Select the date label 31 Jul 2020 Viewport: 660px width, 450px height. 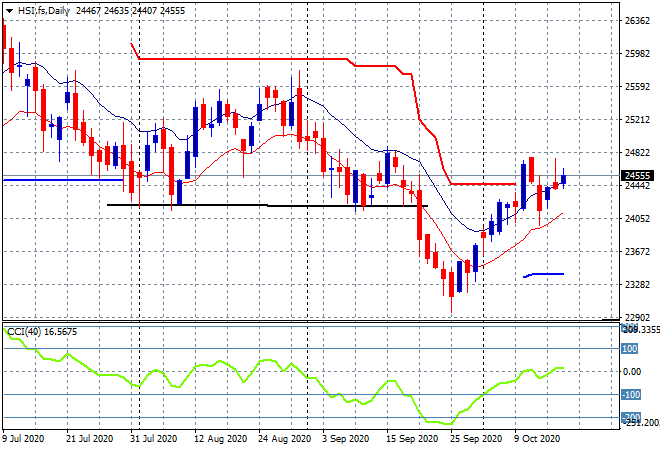tap(153, 439)
